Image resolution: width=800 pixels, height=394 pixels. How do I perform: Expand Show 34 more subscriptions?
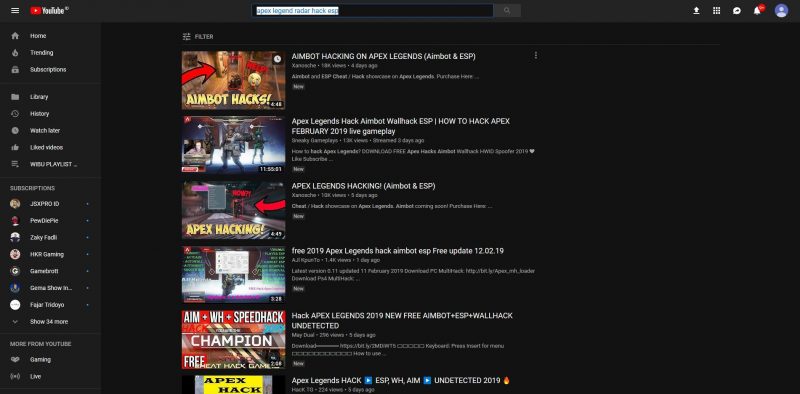coord(51,322)
